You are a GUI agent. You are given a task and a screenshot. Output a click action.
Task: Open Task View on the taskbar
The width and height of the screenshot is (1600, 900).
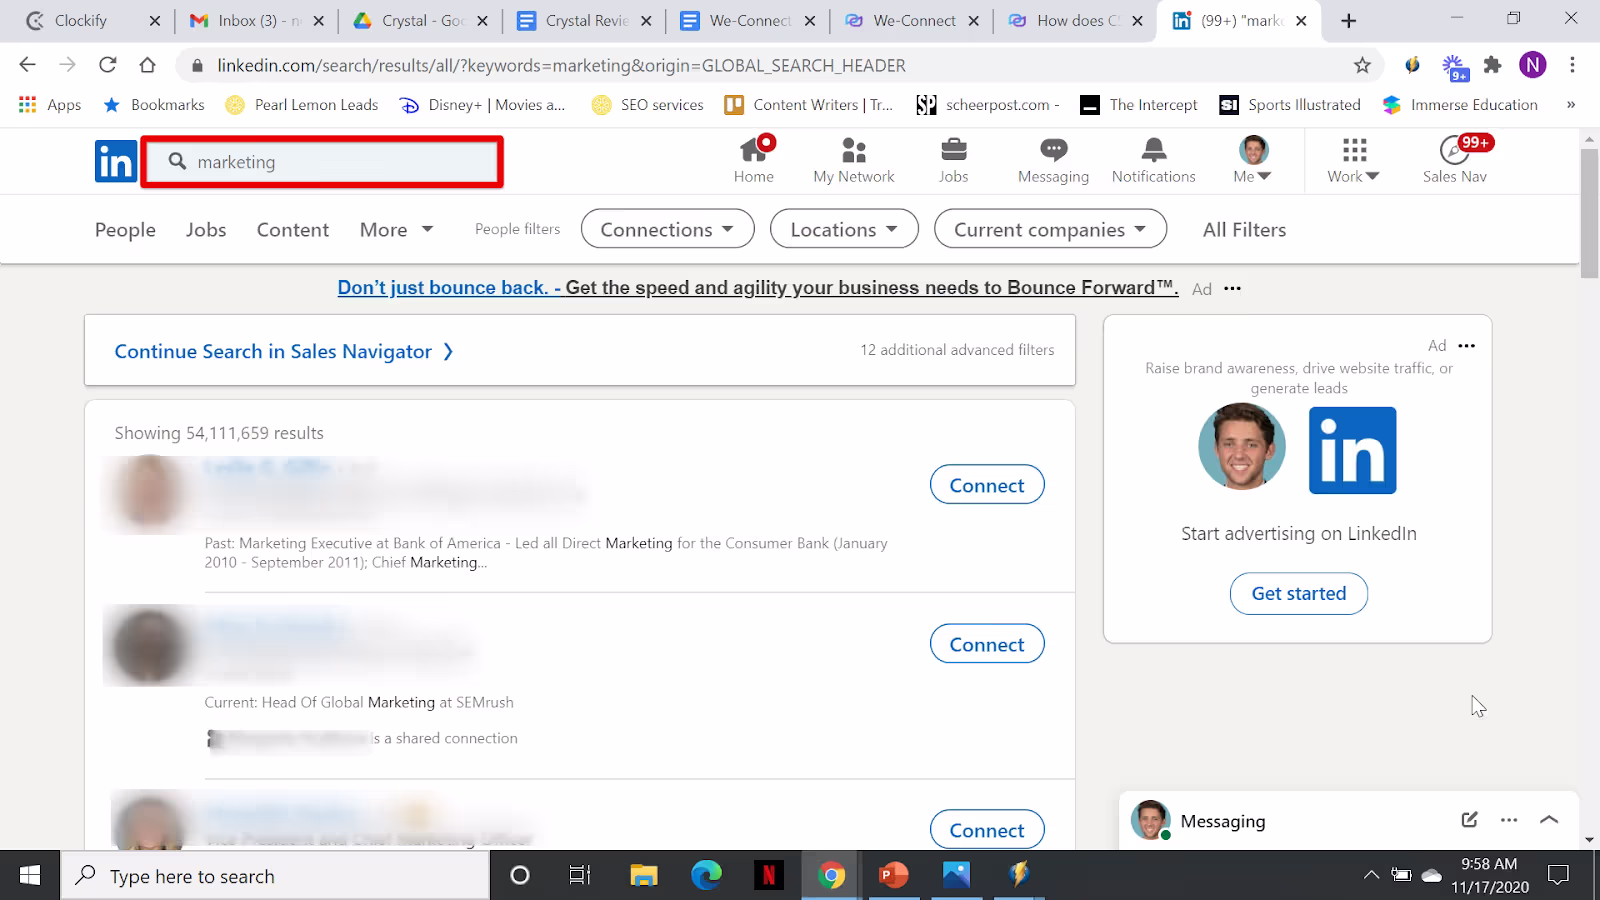tap(580, 875)
